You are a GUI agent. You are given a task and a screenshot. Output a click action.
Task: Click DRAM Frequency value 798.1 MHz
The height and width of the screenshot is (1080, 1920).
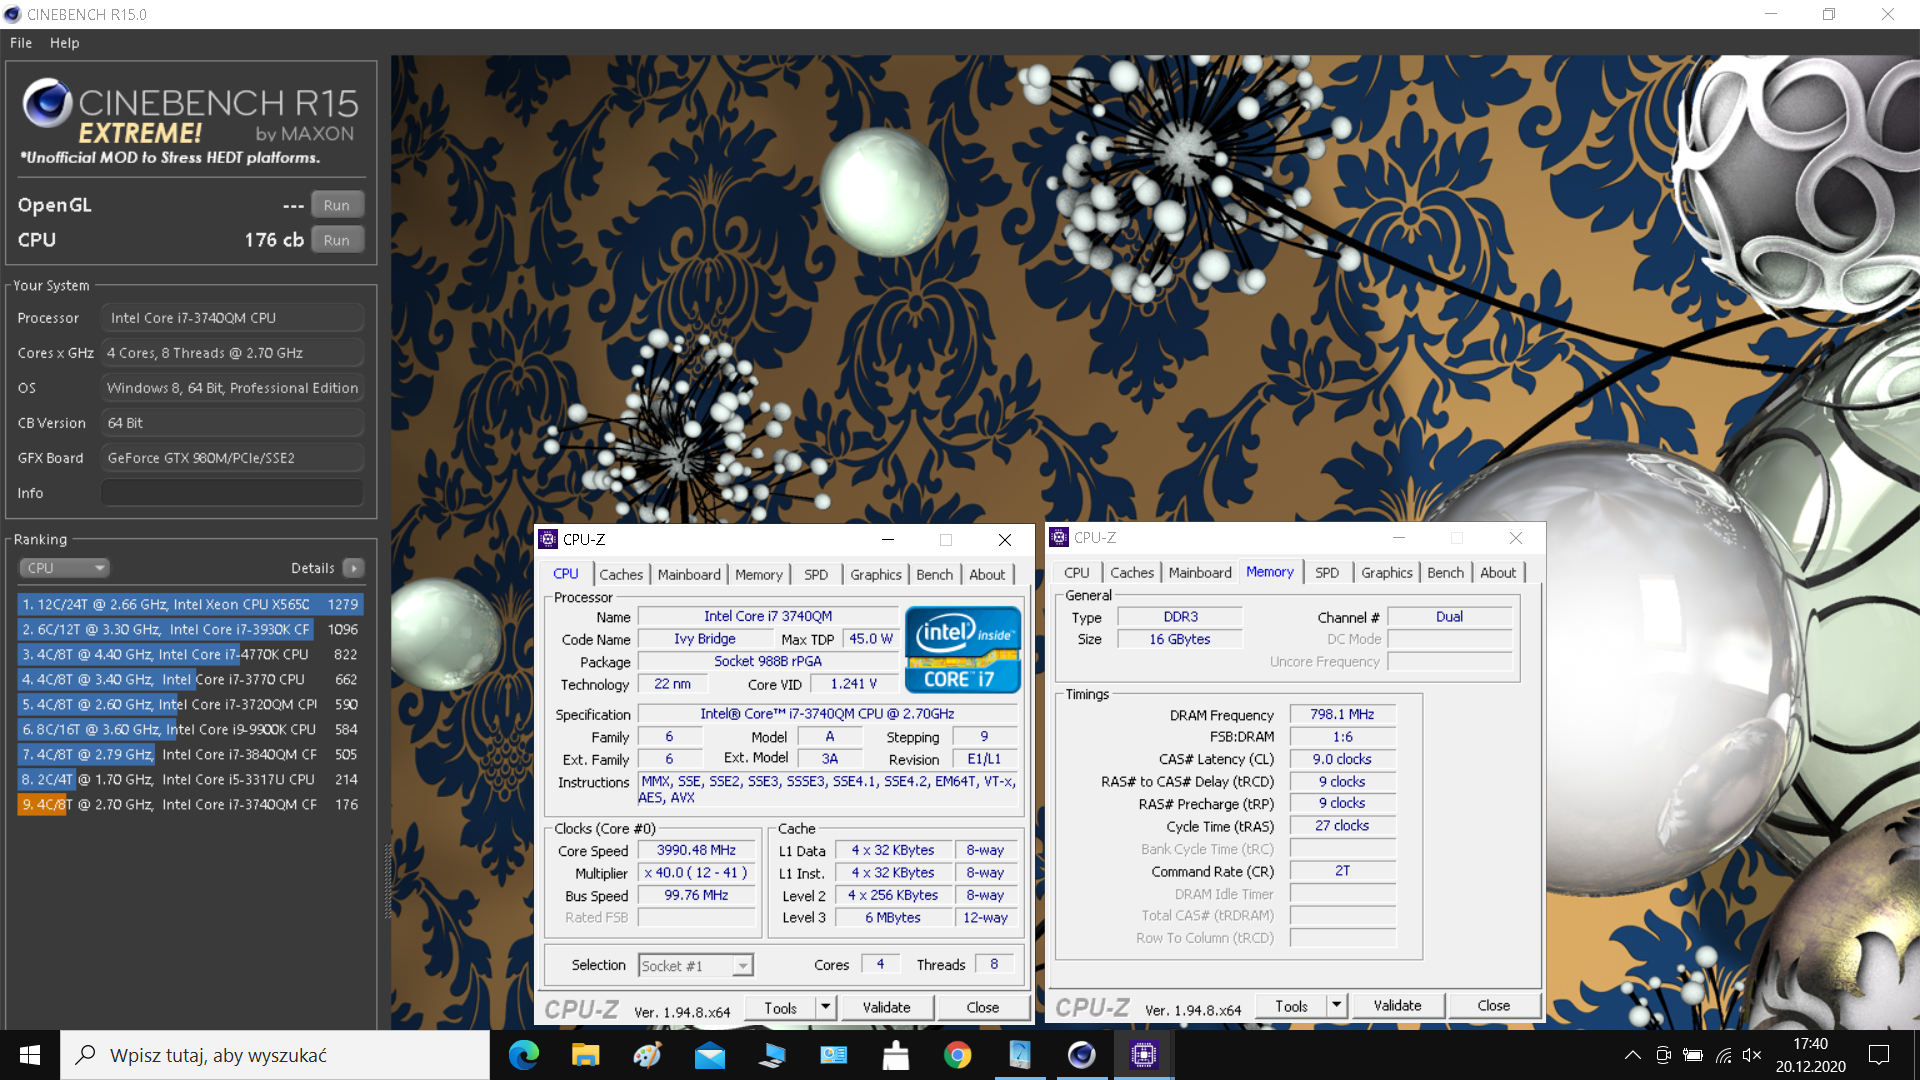[x=1342, y=714]
